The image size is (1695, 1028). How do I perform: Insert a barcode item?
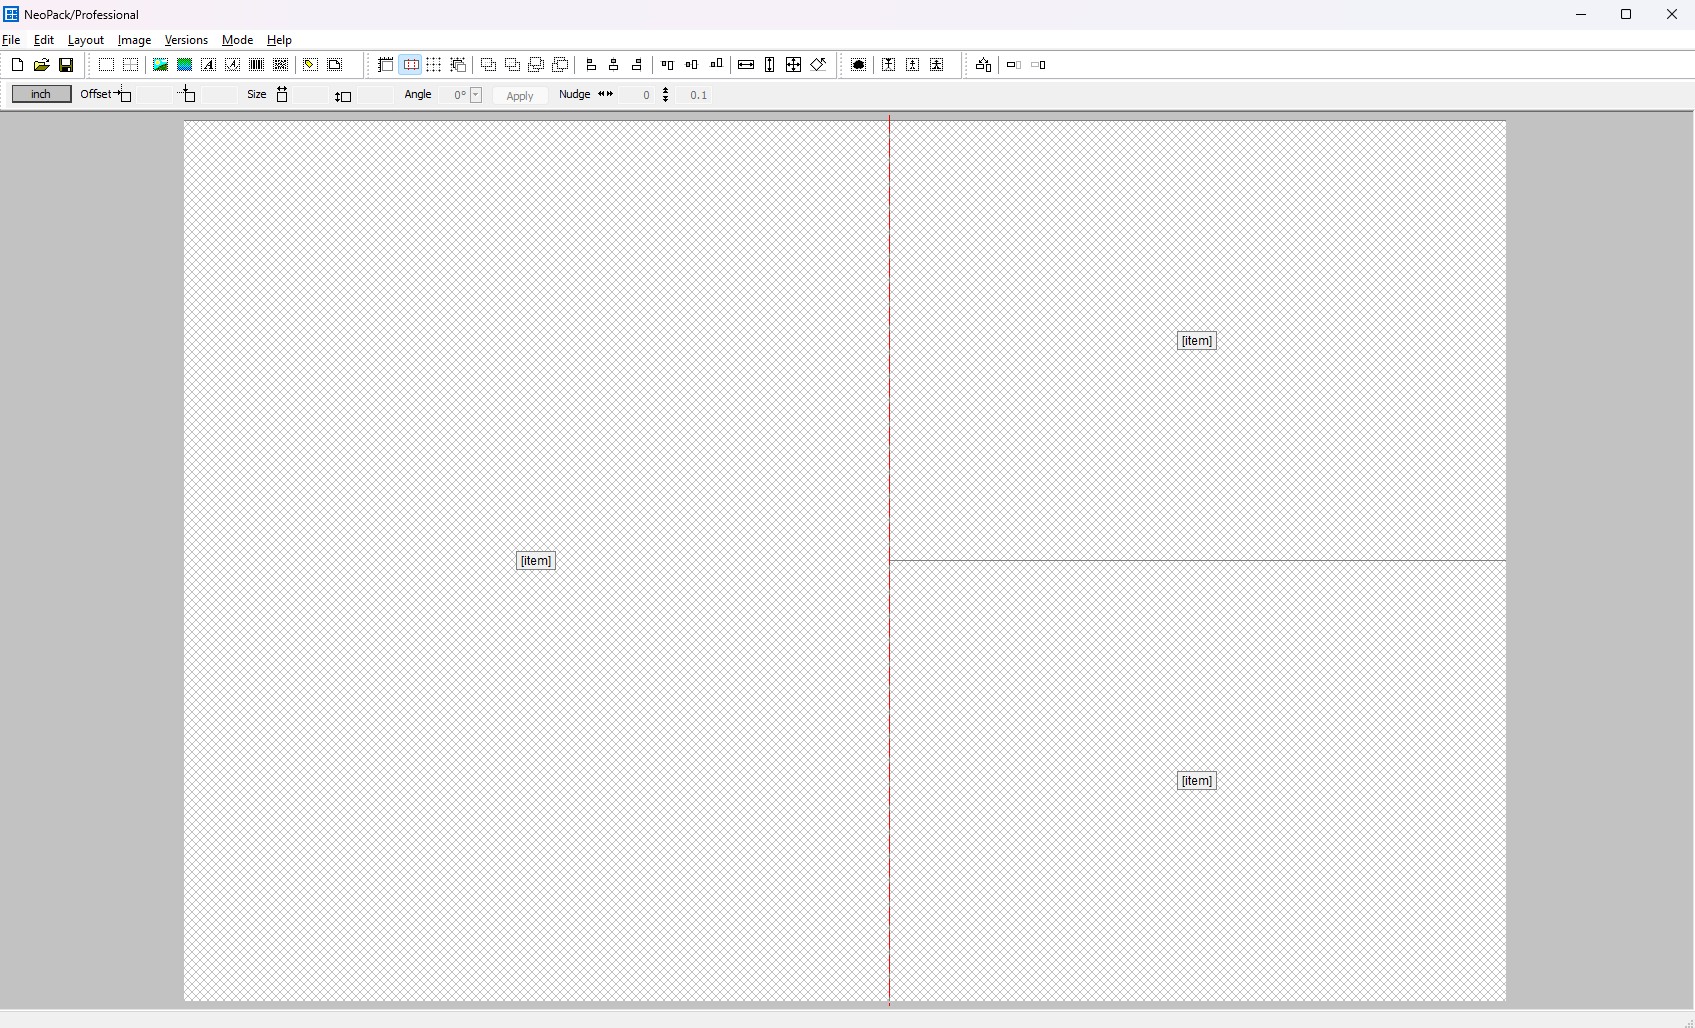[x=256, y=65]
